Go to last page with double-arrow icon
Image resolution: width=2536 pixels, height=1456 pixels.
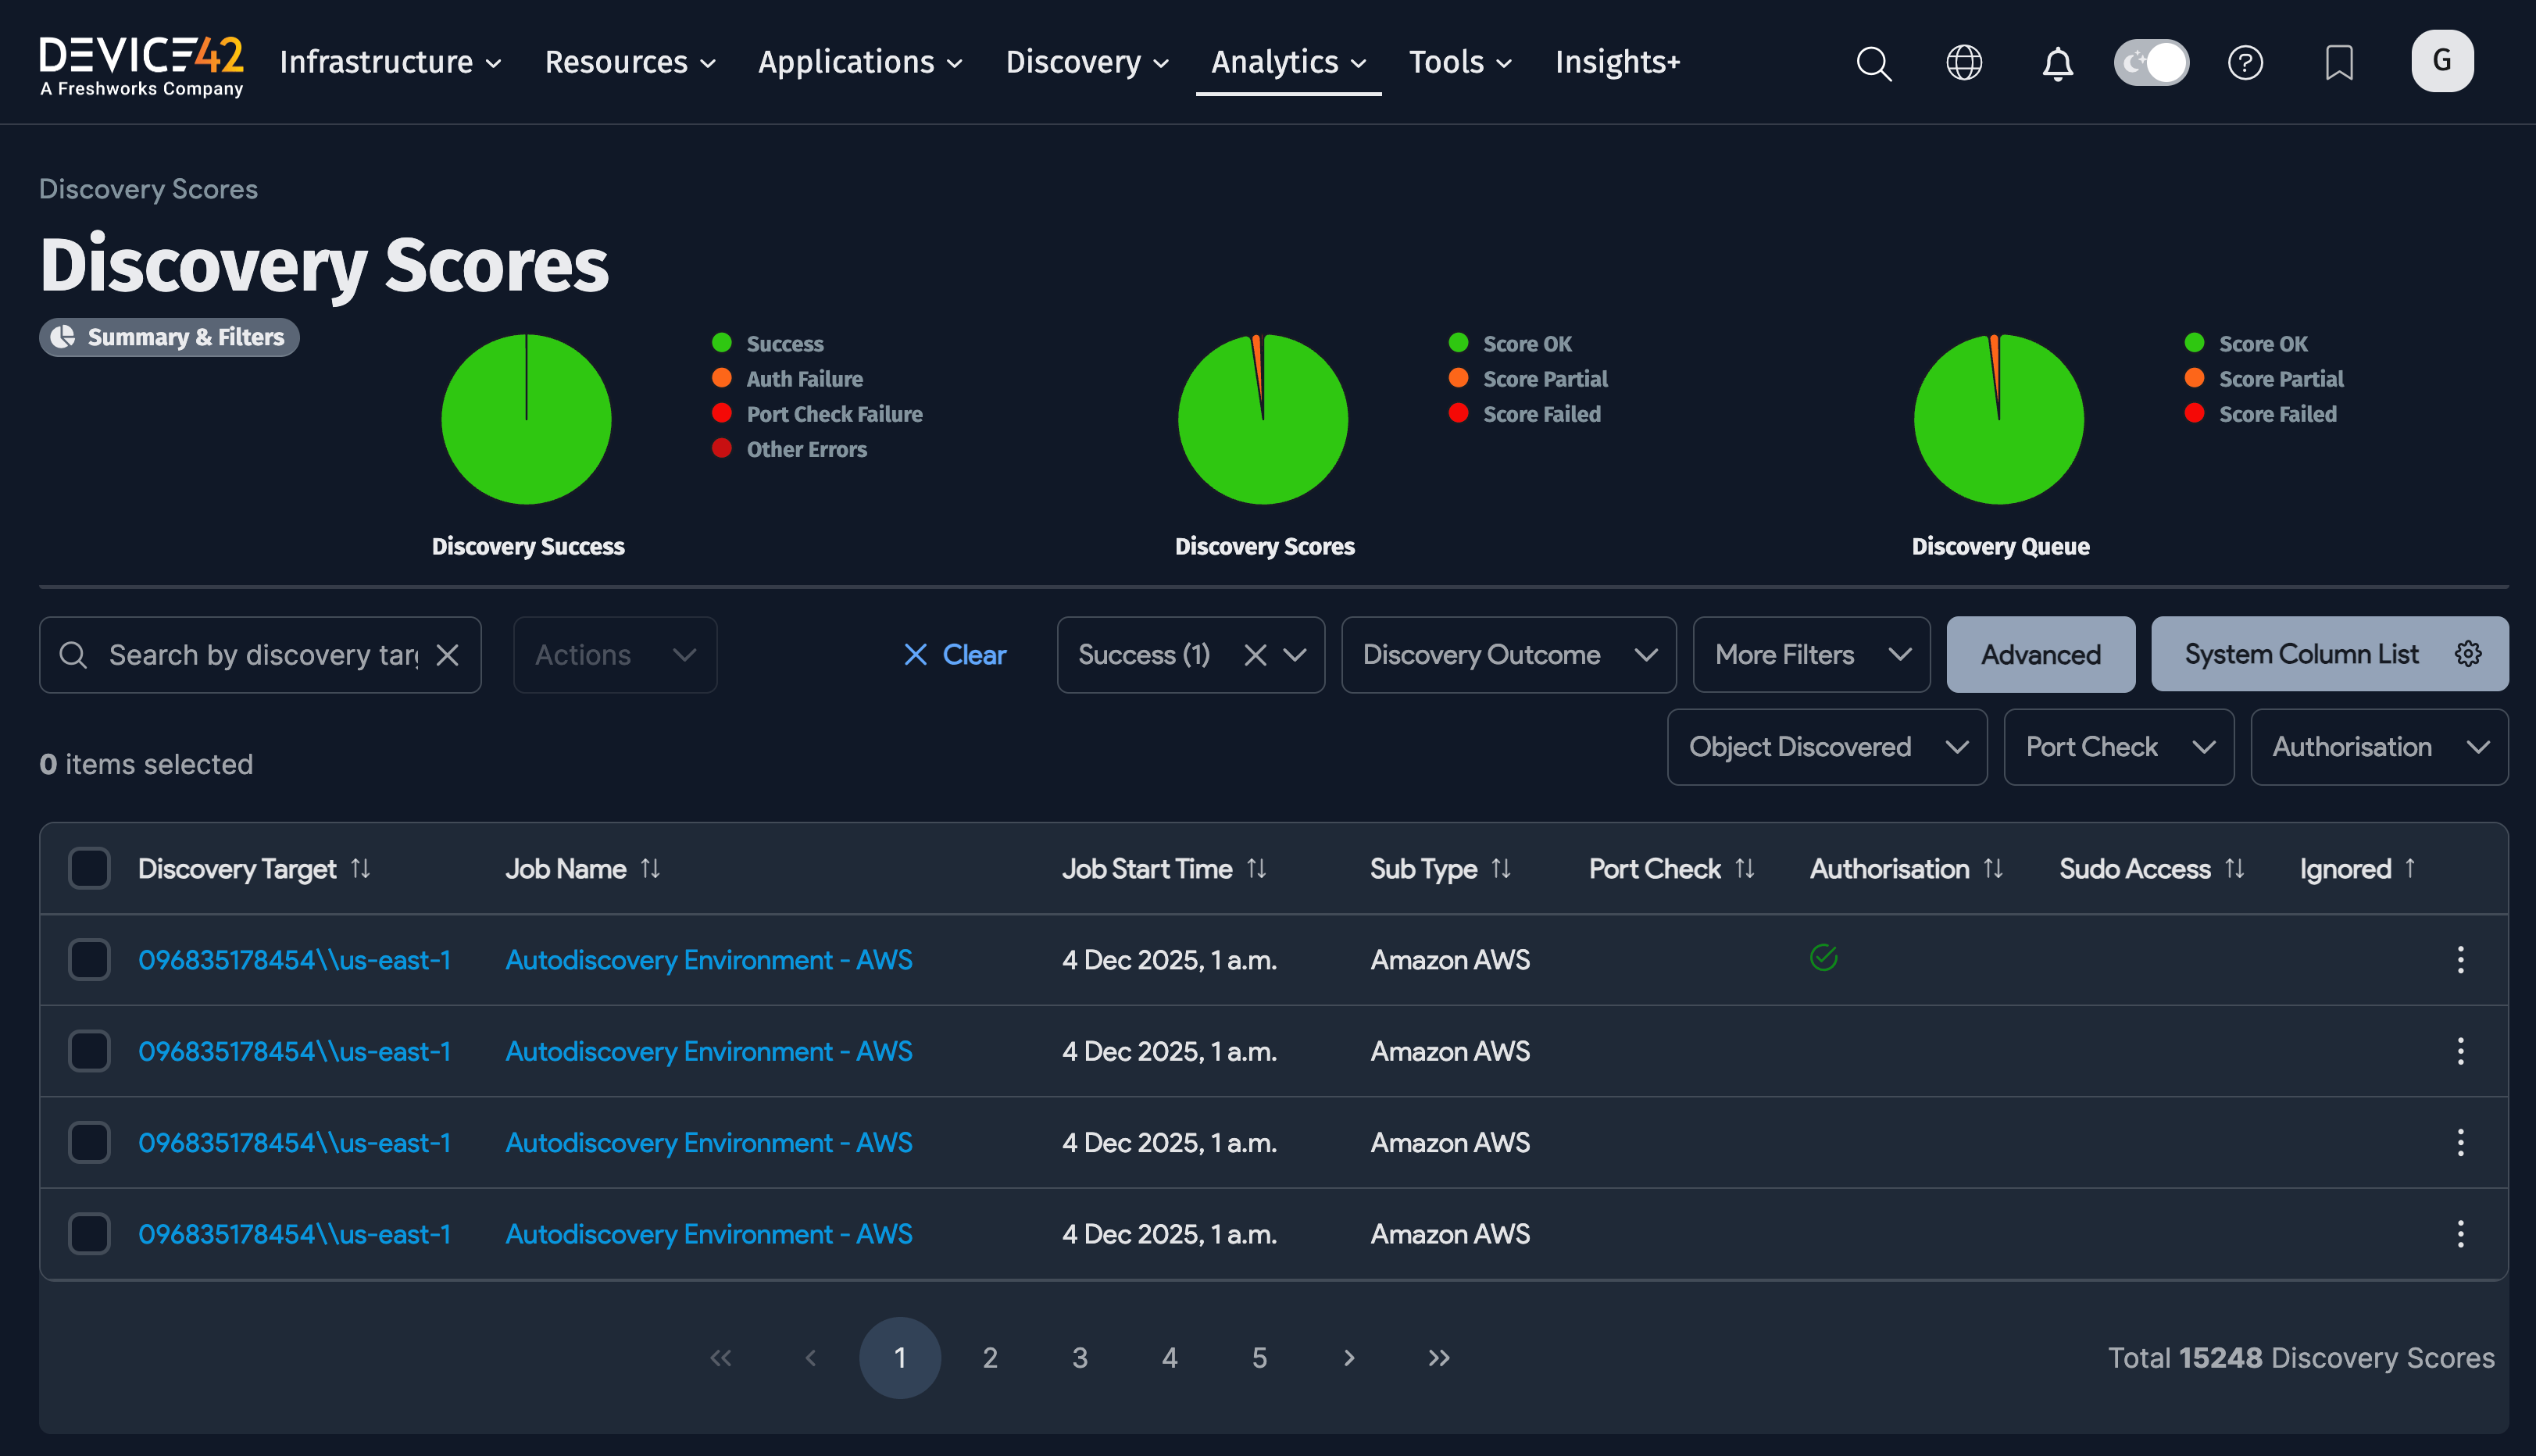(x=1438, y=1357)
